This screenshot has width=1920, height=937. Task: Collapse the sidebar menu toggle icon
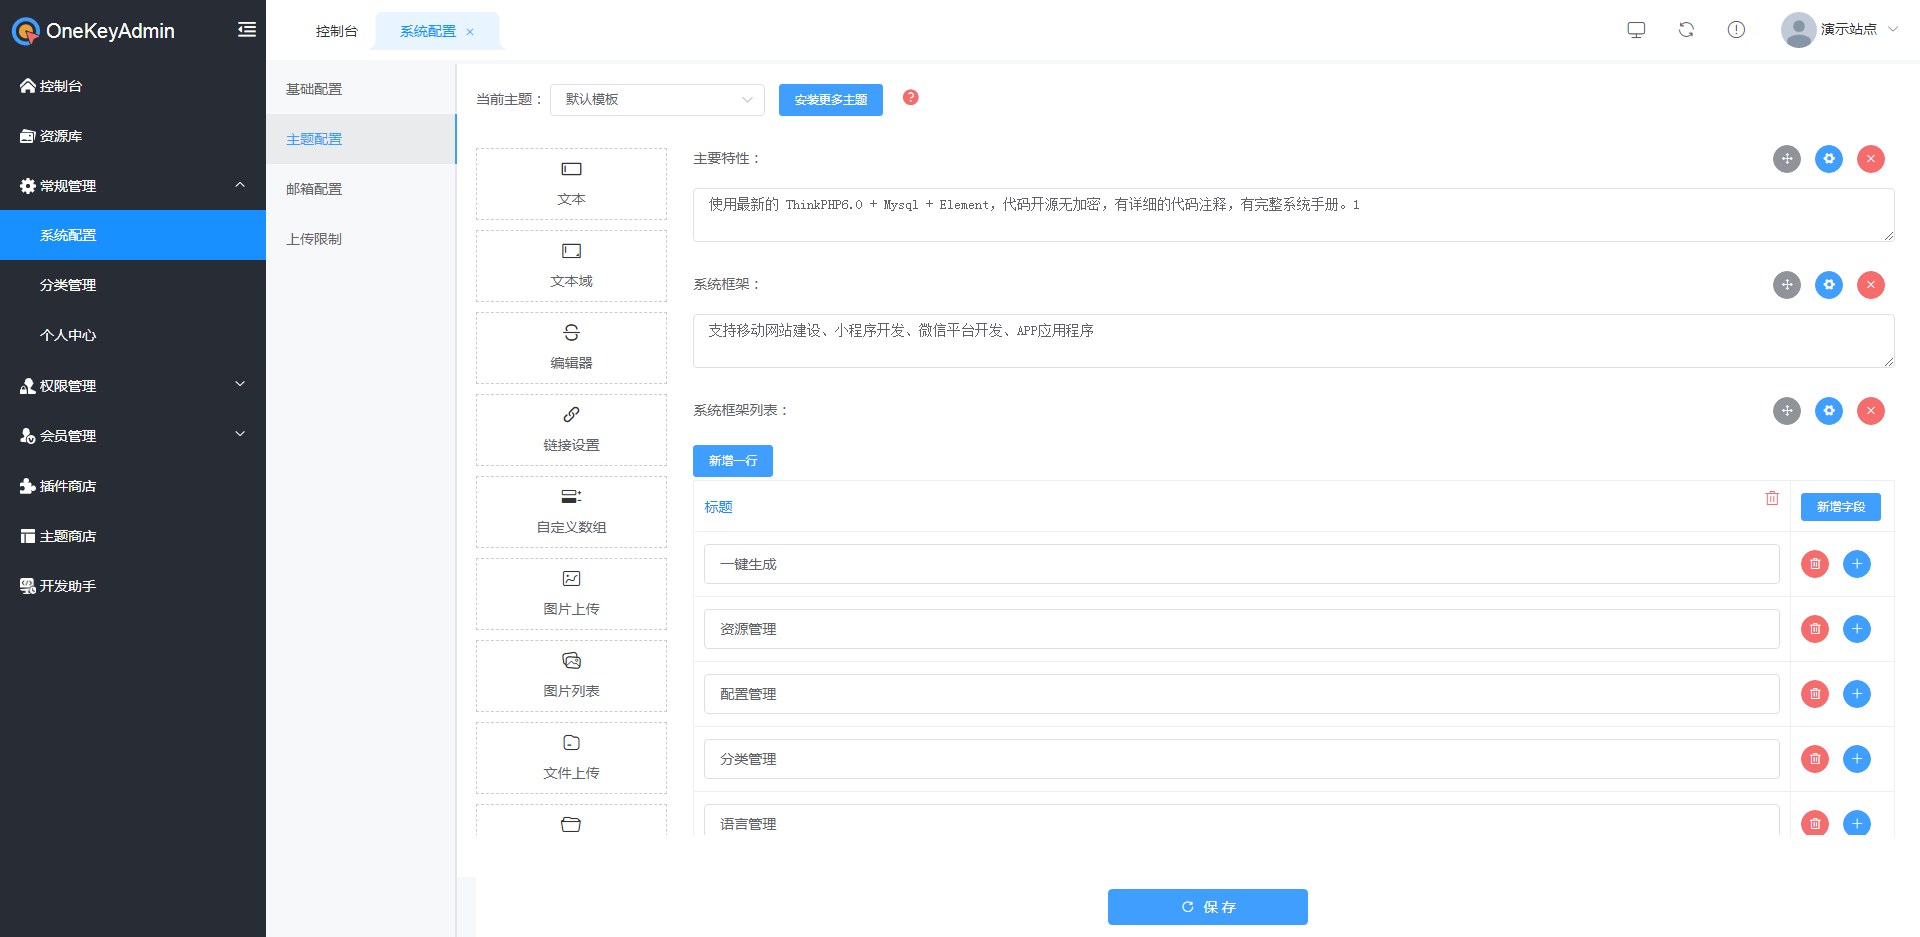pos(246,30)
